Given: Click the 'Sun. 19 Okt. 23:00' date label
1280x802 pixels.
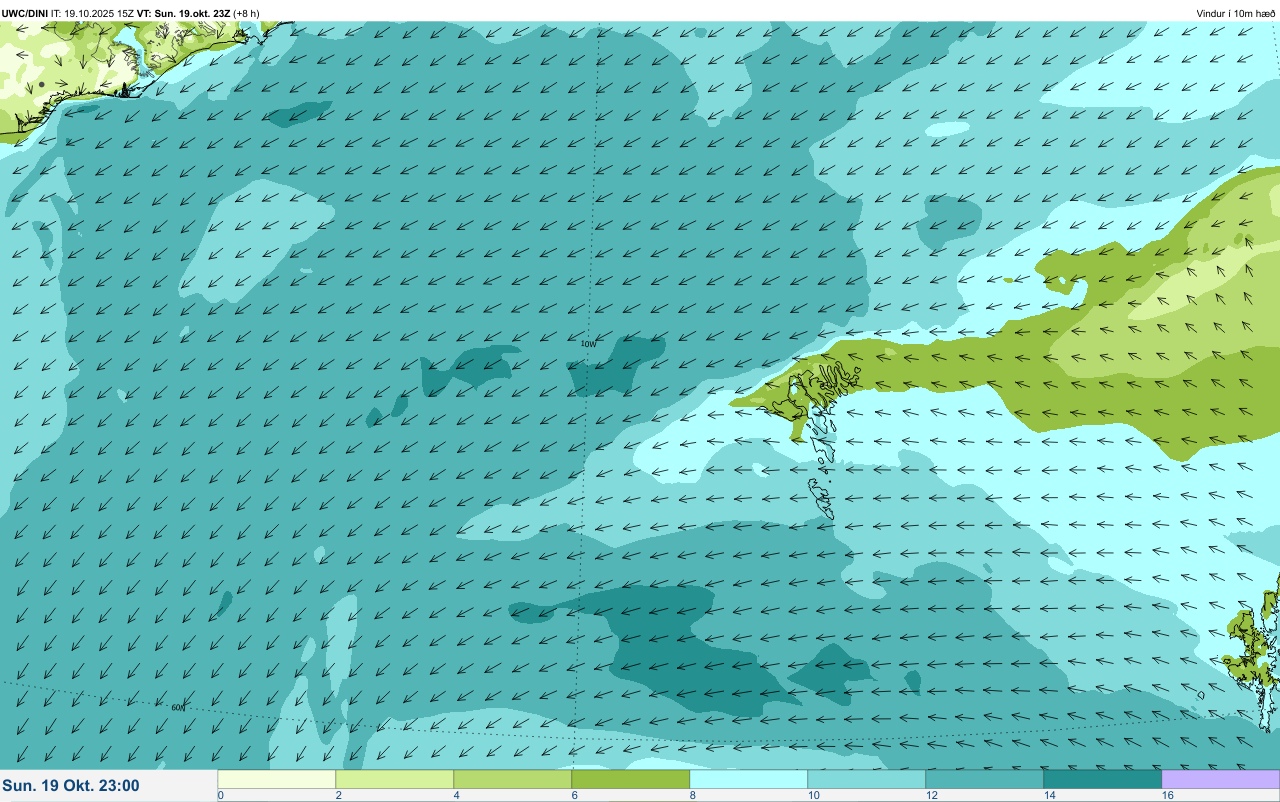Looking at the screenshot, I should (71, 786).
